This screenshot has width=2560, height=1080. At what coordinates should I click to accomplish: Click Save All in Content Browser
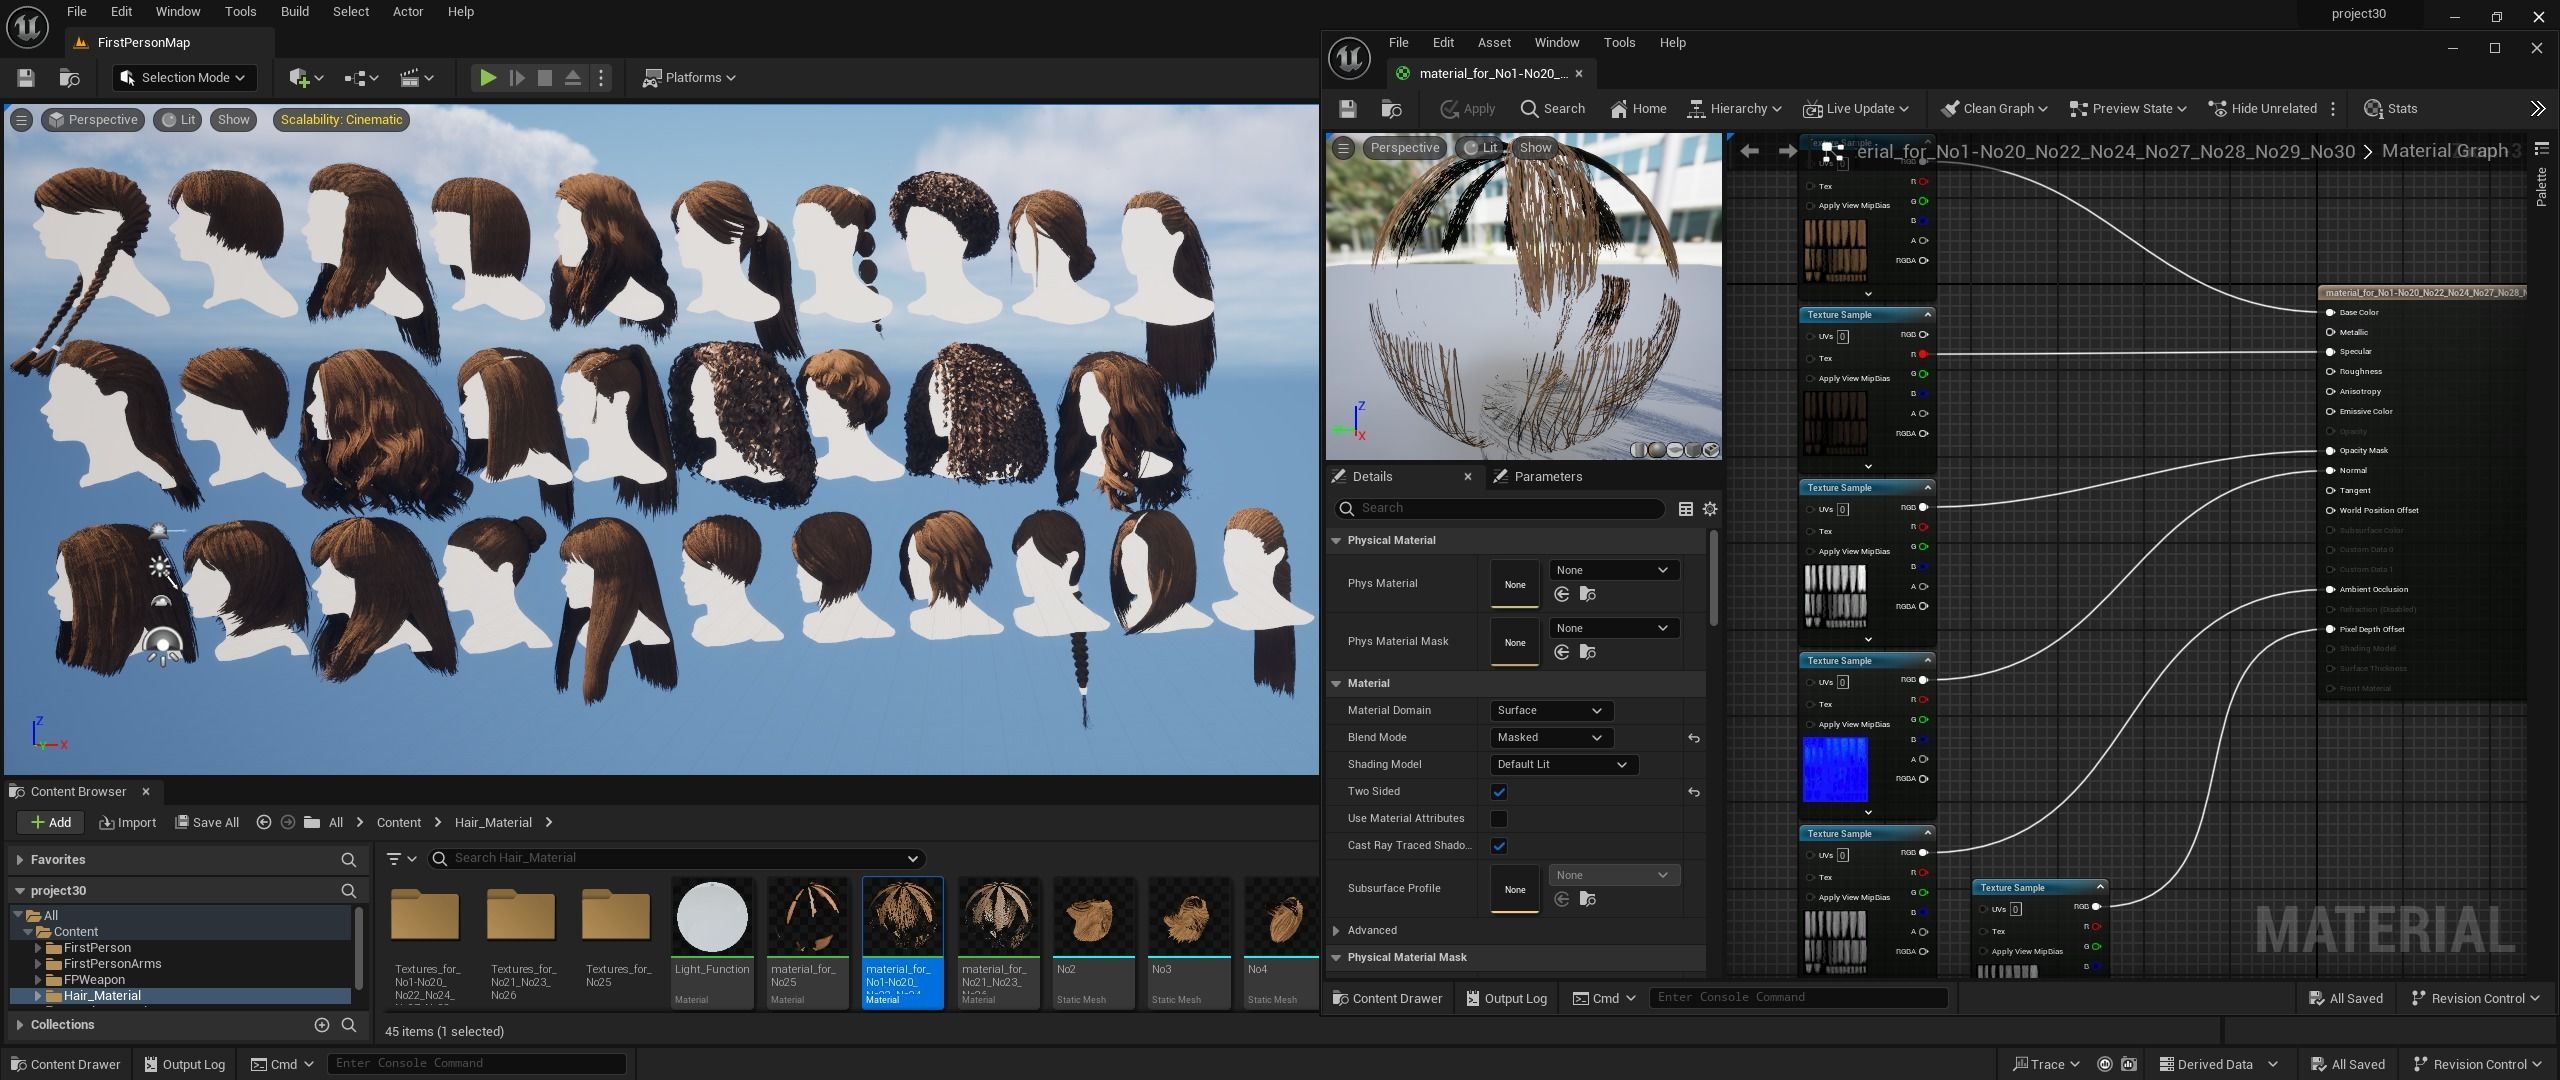pos(206,823)
